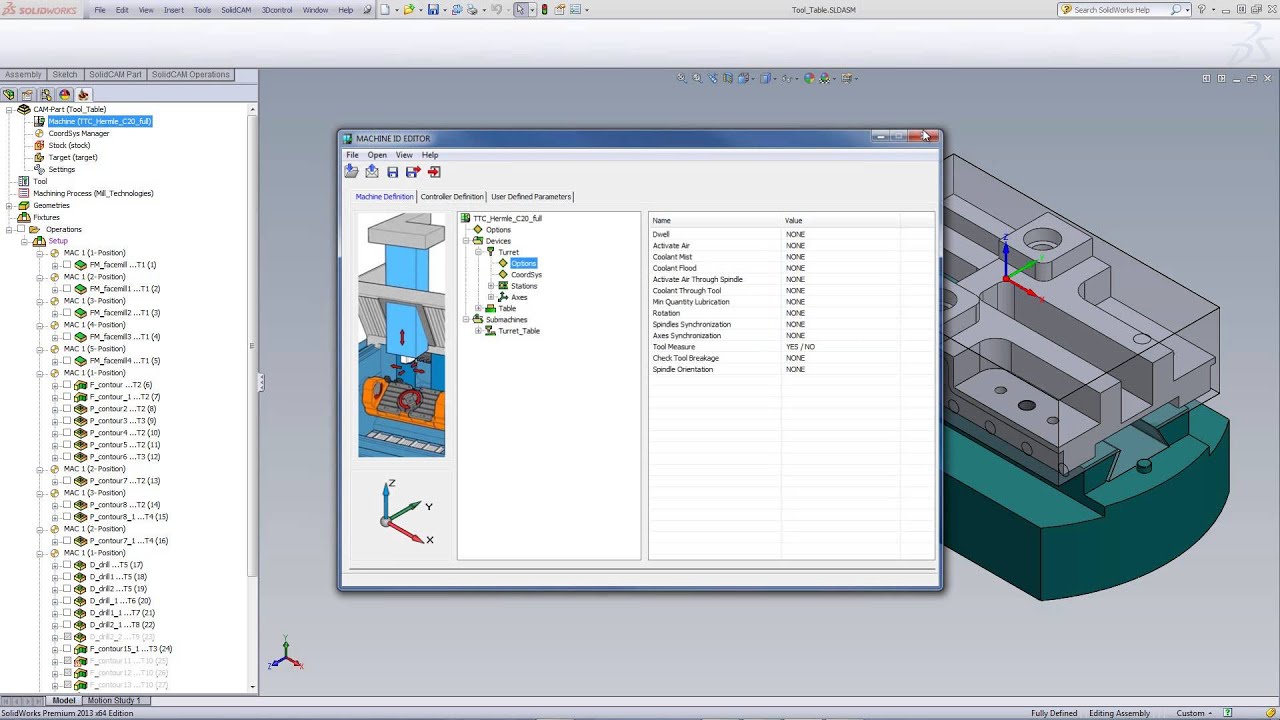
Task: Click the Tool Measure YES / NO value
Action: tap(800, 347)
